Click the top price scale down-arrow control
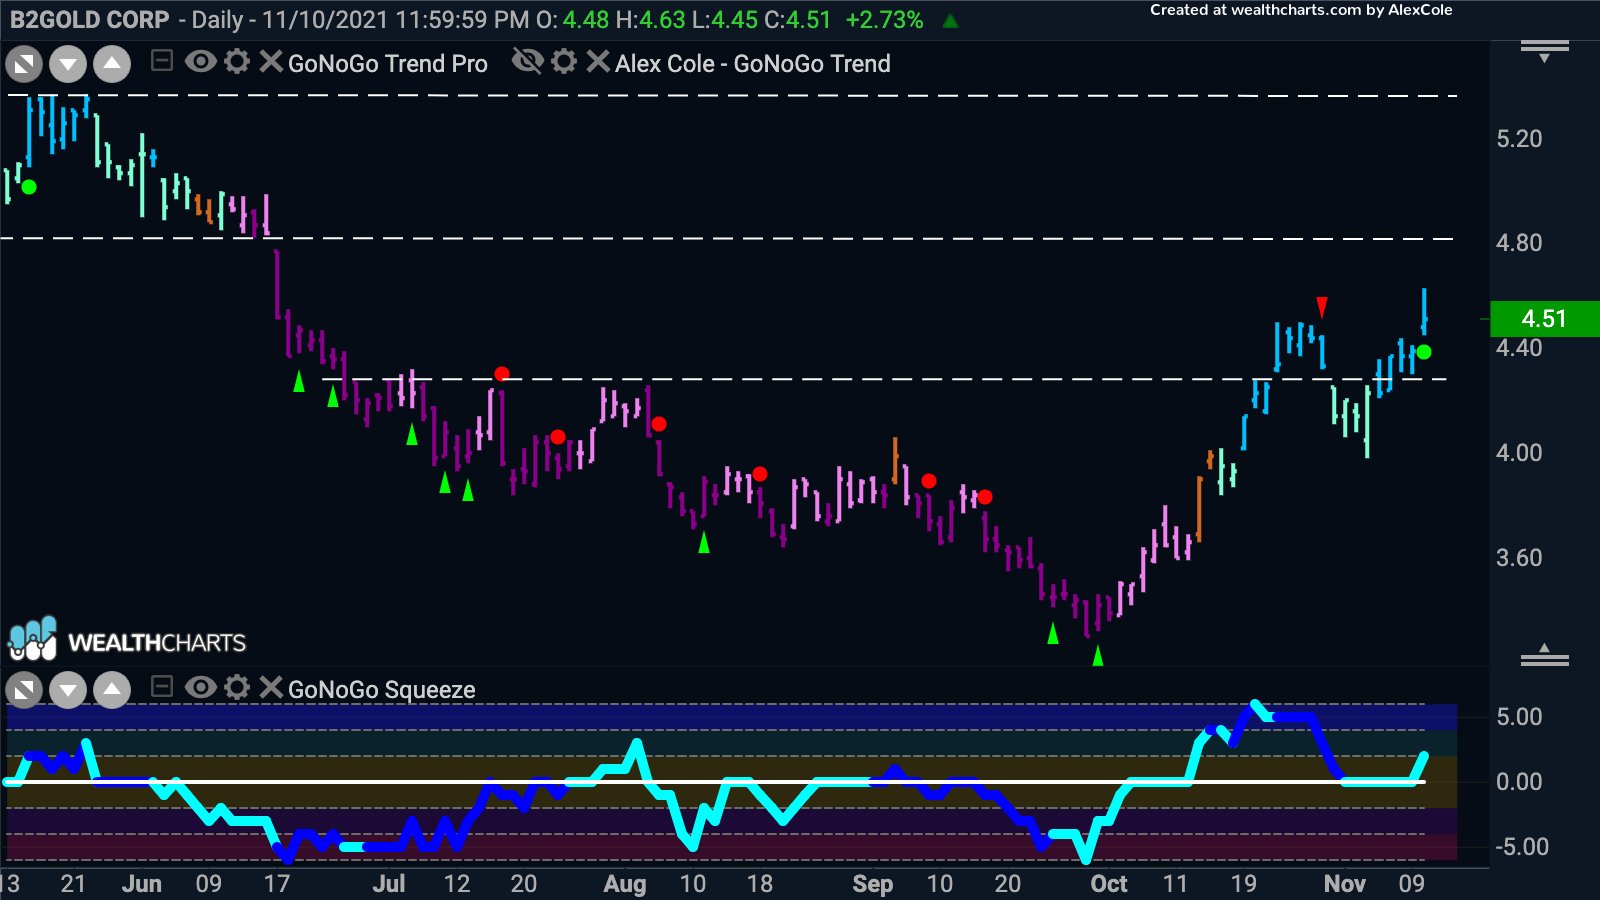 (1545, 51)
